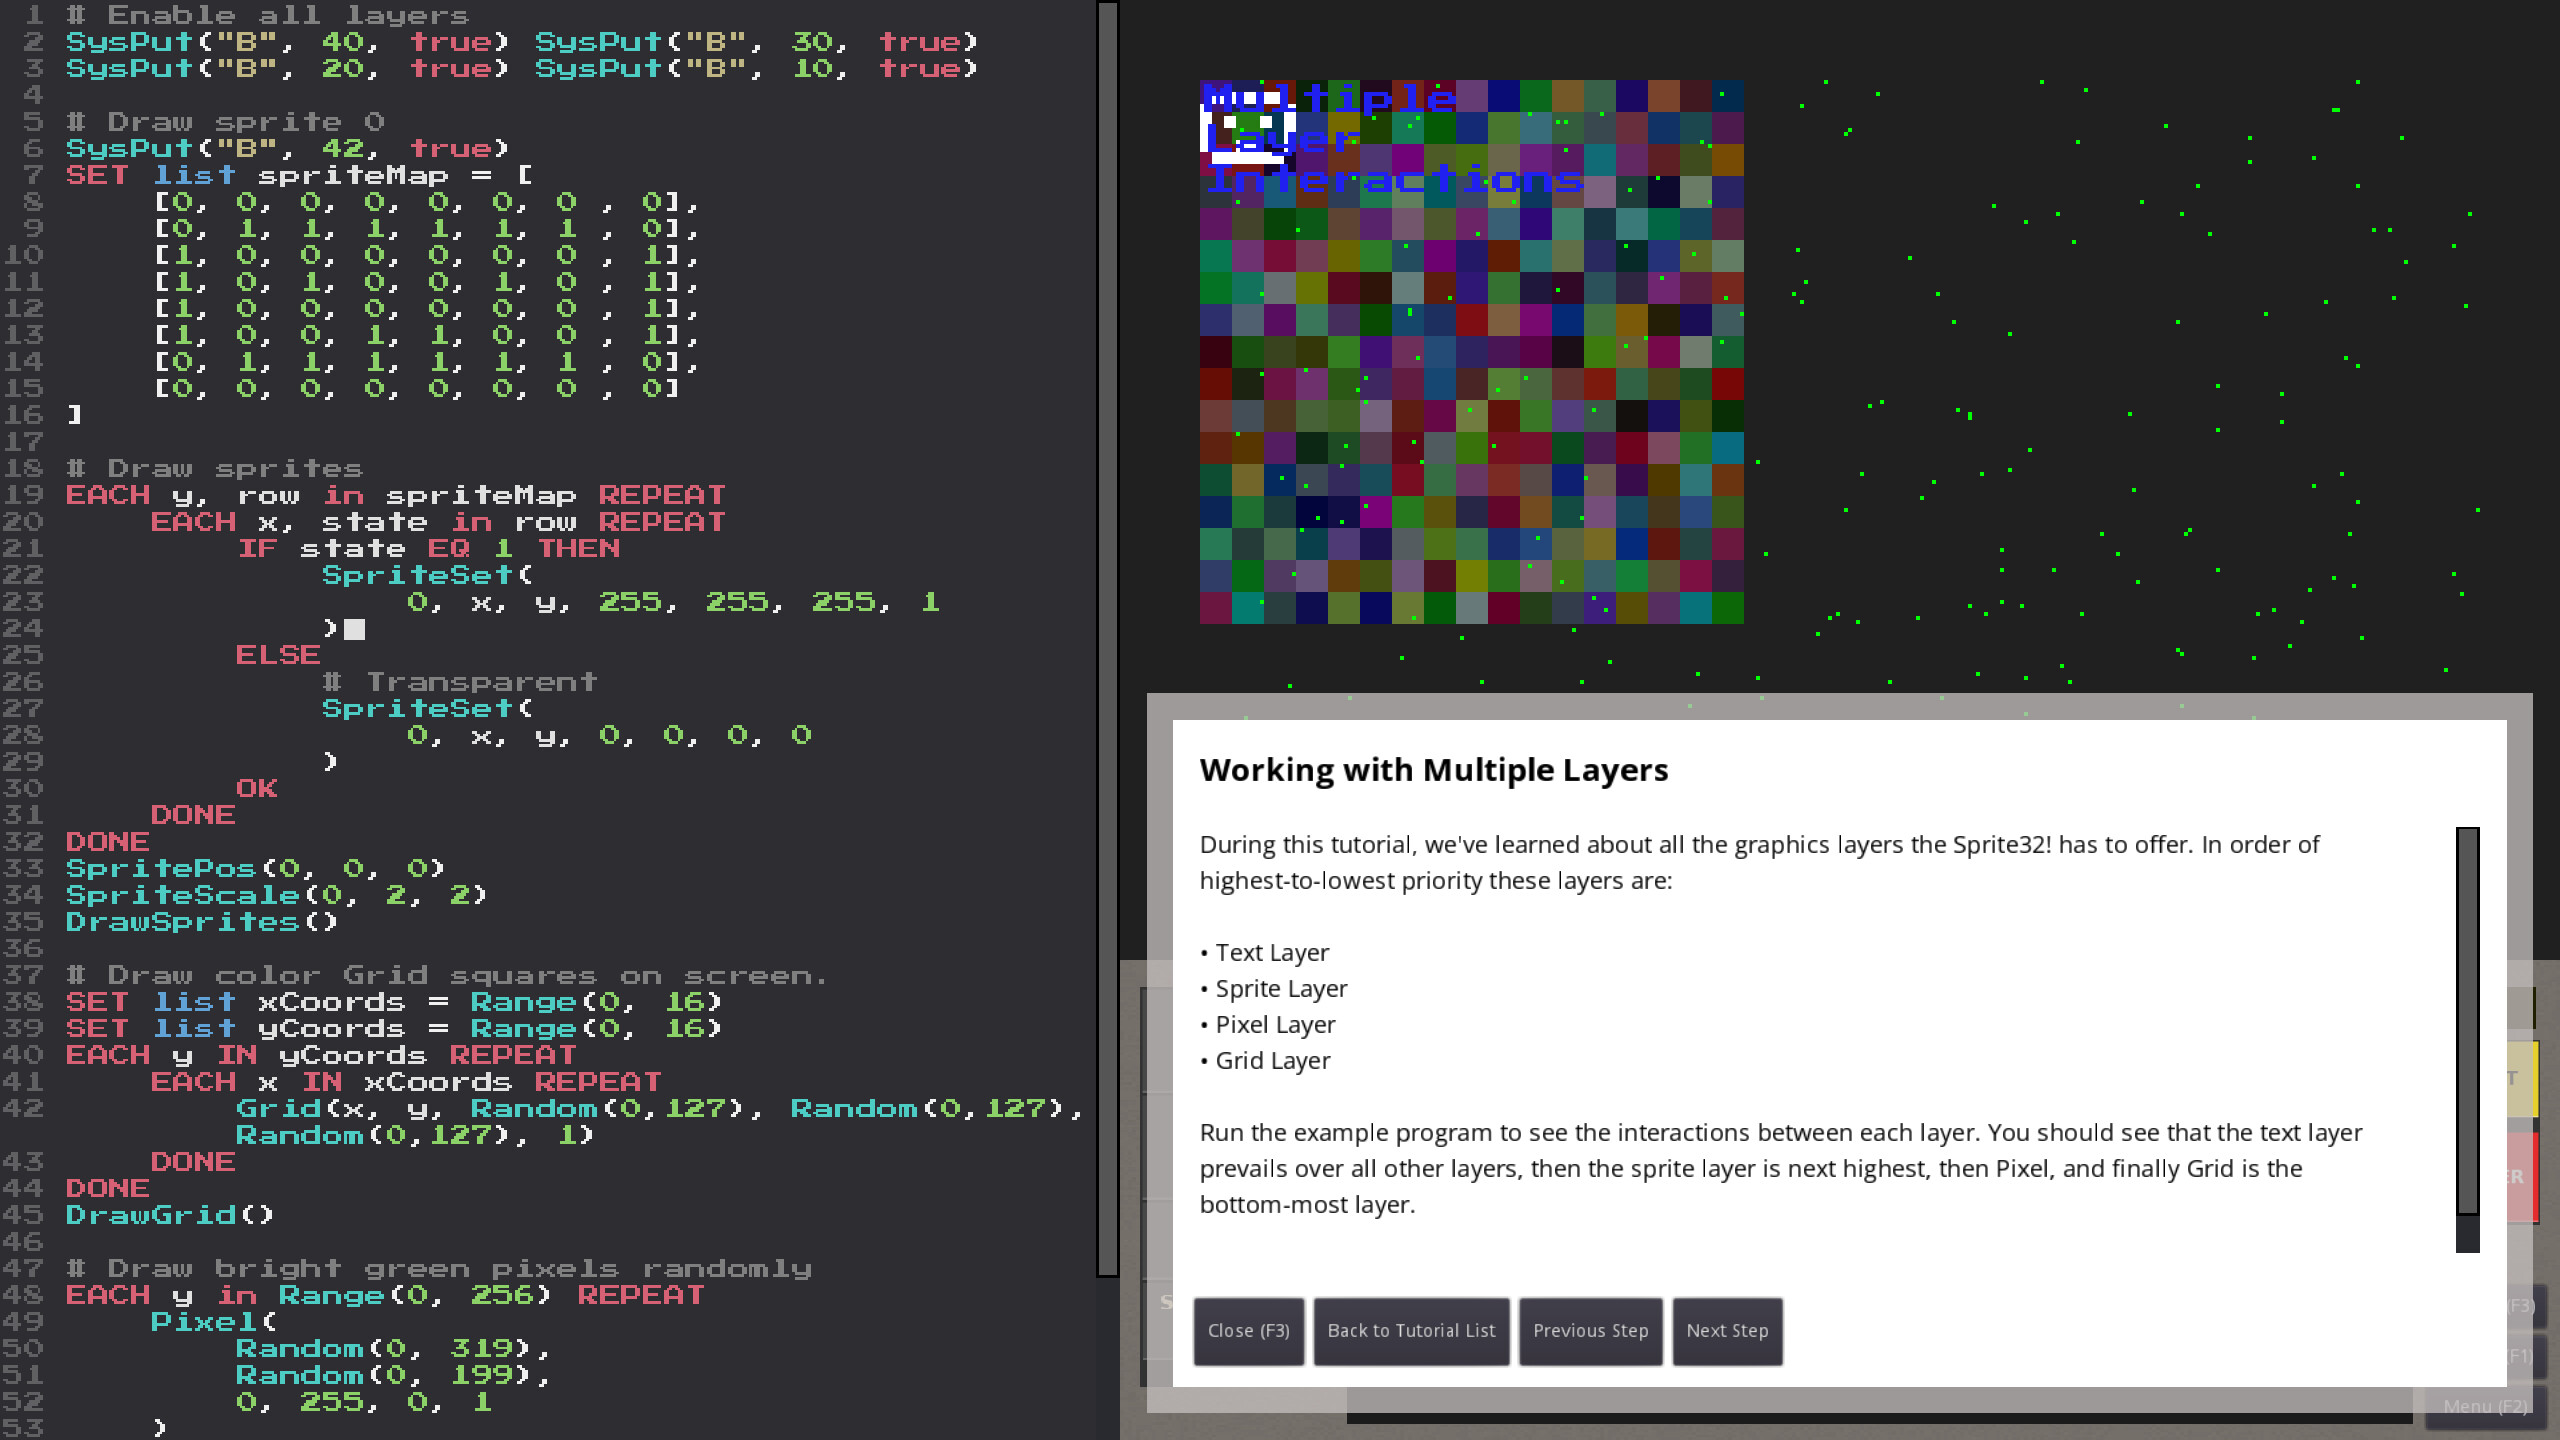Select the 'Sprite Layer' bullet item
The image size is (2560, 1440).
click(1274, 988)
